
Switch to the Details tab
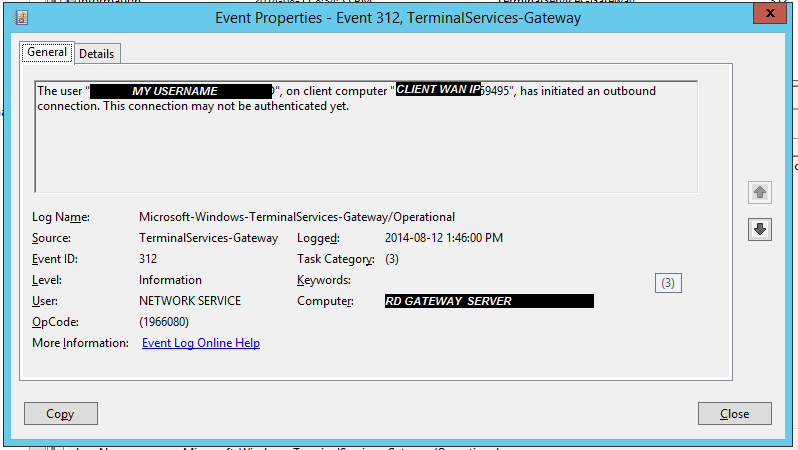(97, 53)
